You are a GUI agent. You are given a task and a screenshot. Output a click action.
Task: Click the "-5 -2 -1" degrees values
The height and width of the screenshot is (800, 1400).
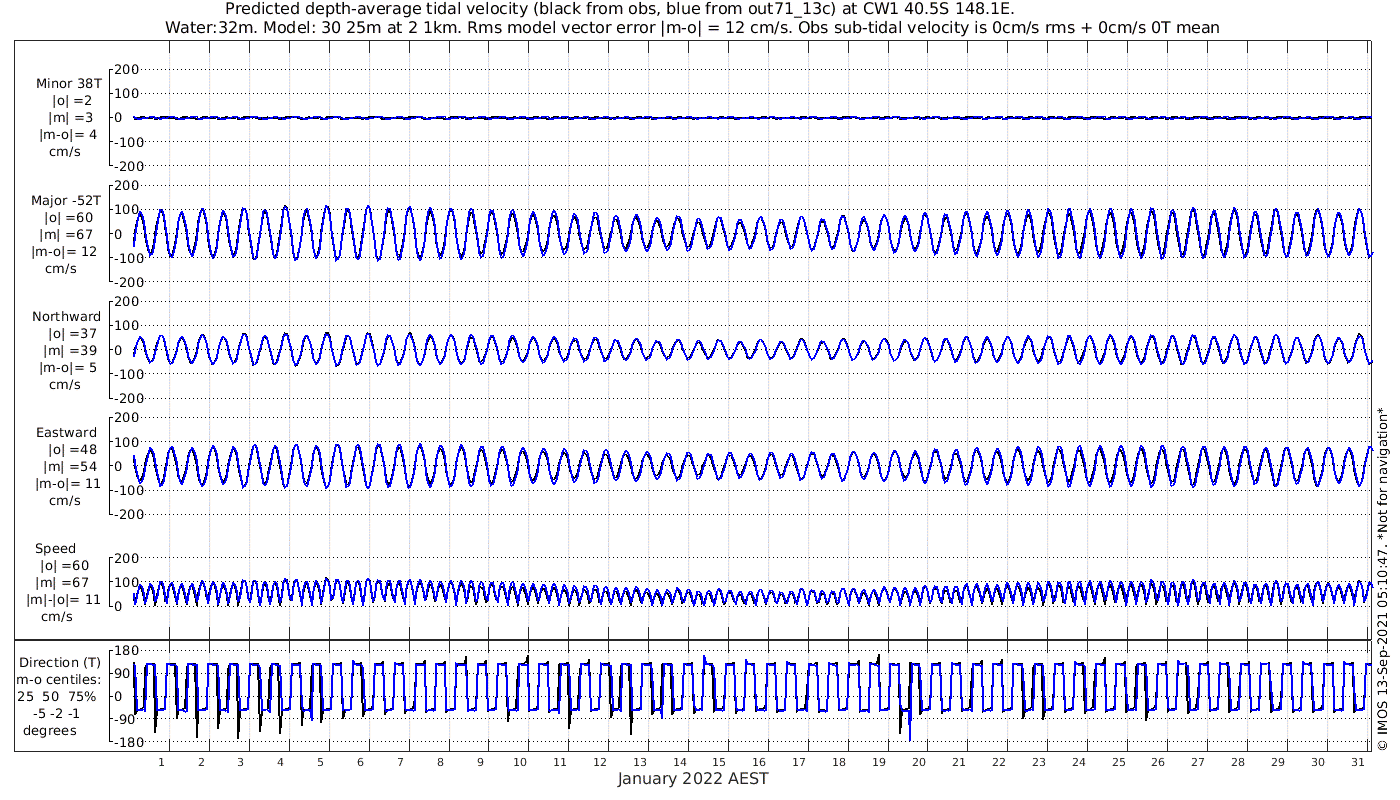(x=56, y=714)
